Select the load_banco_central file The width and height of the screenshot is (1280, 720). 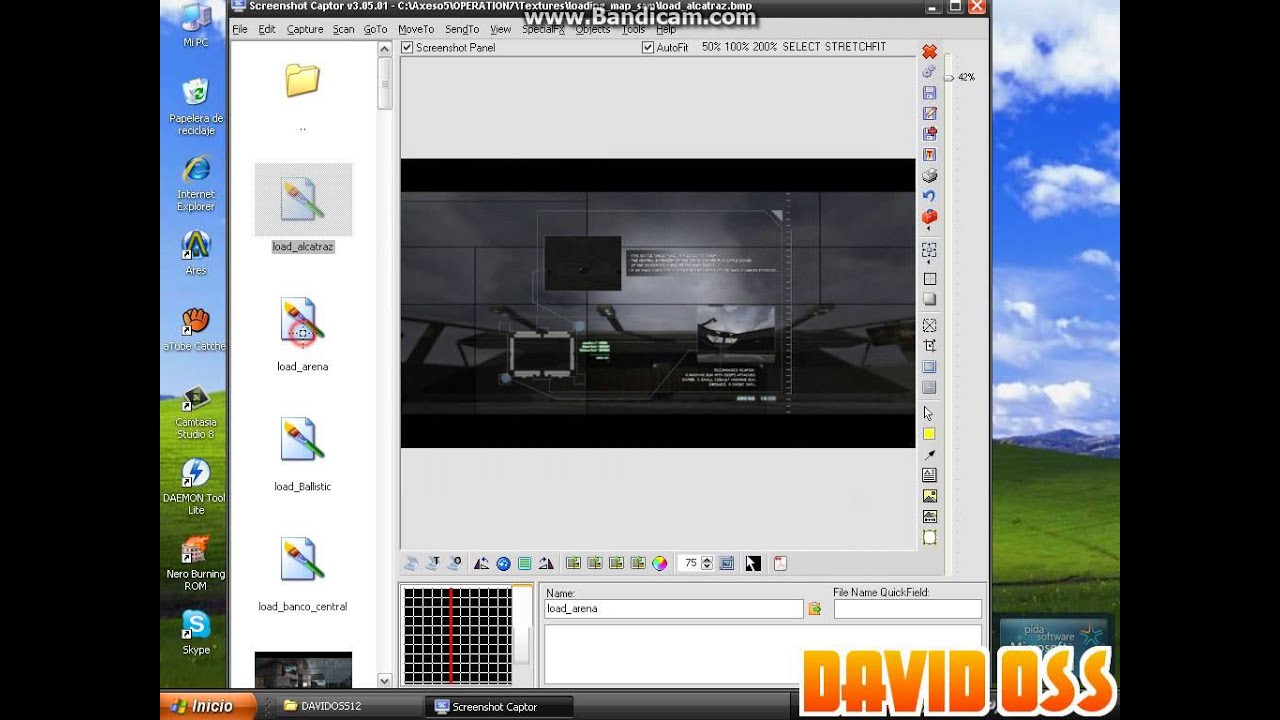302,575
